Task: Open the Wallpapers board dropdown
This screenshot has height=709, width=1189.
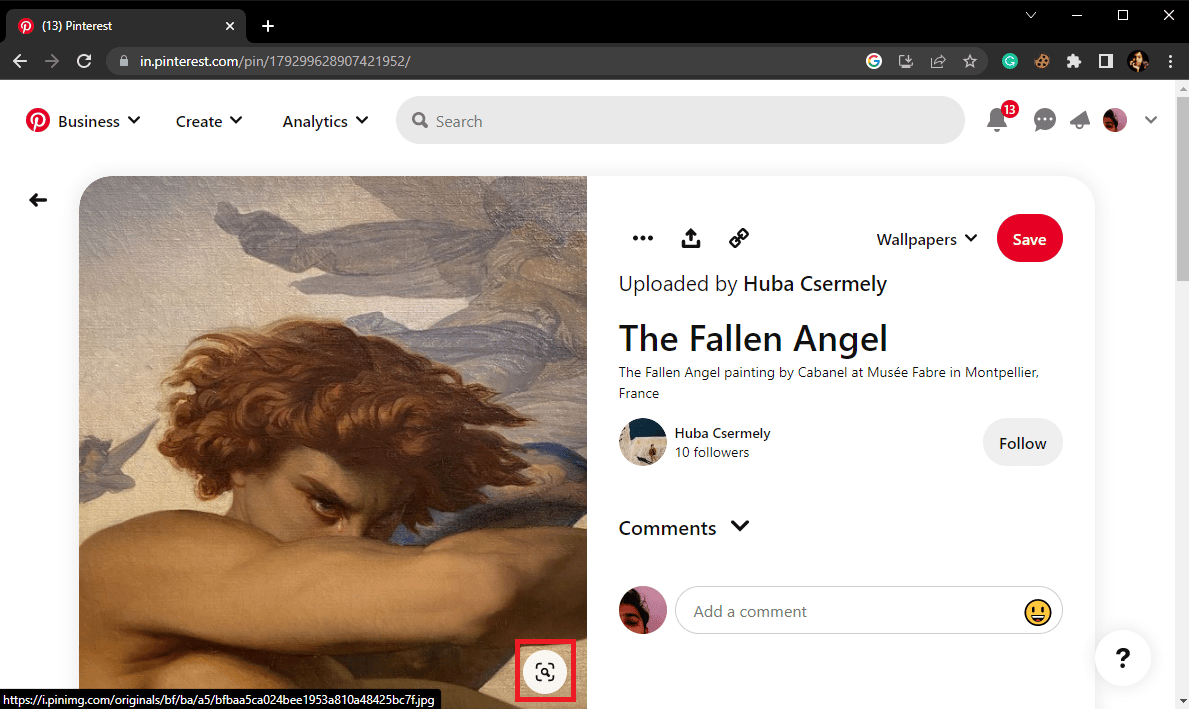Action: (x=927, y=240)
